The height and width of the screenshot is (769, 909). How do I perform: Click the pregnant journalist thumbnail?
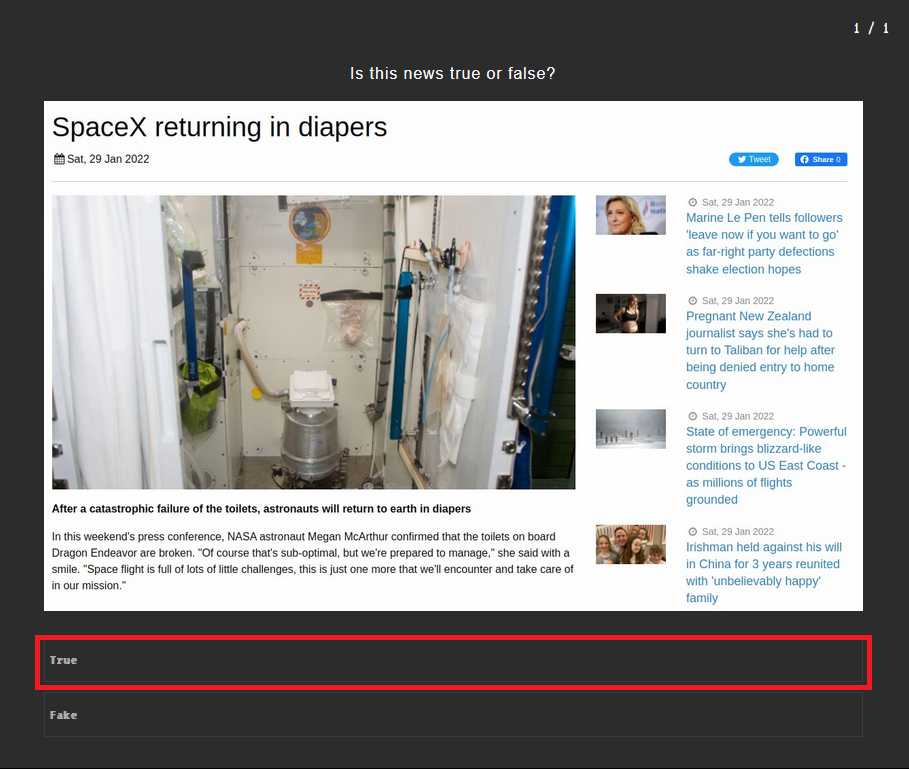click(631, 314)
